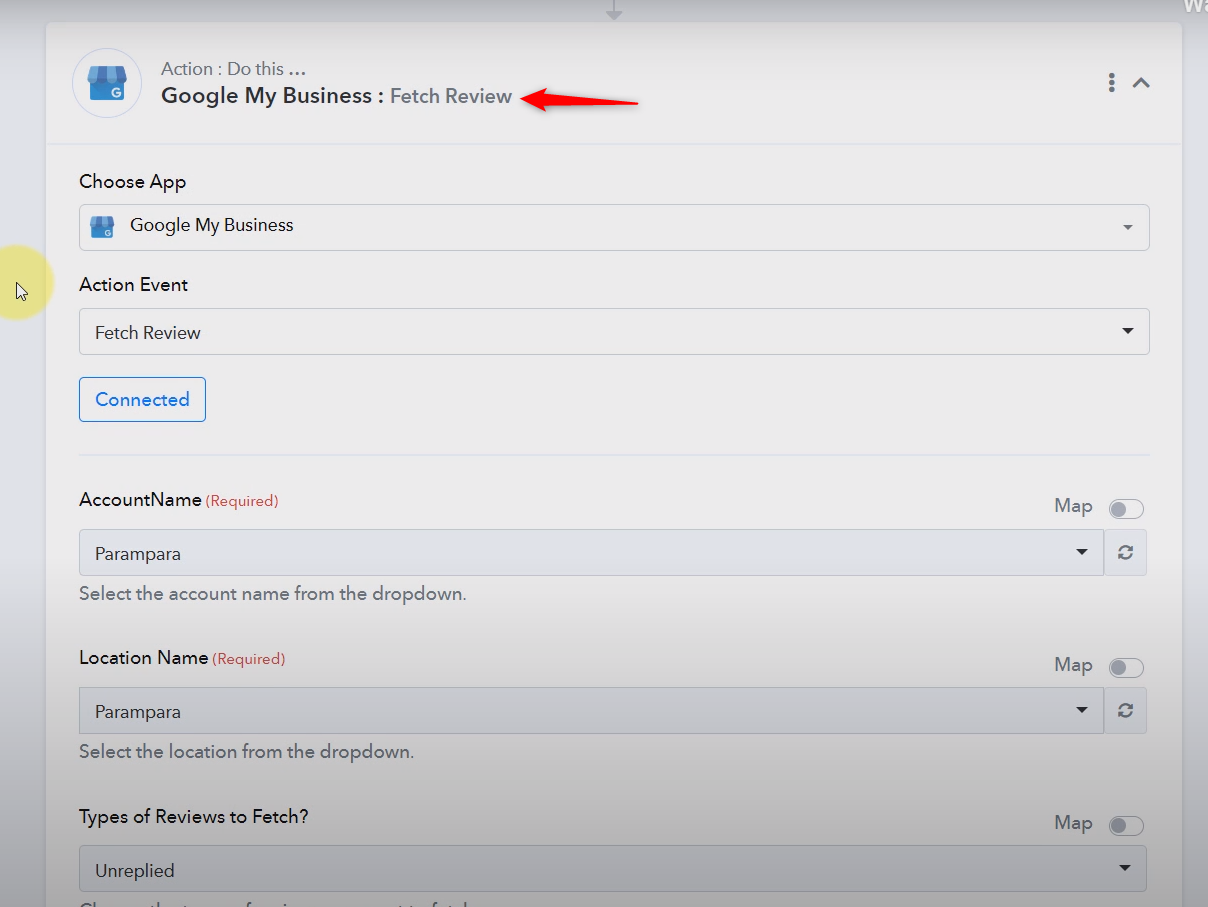The width and height of the screenshot is (1208, 907).
Task: Open the AccountName dropdown showing Parampara
Action: tap(591, 552)
